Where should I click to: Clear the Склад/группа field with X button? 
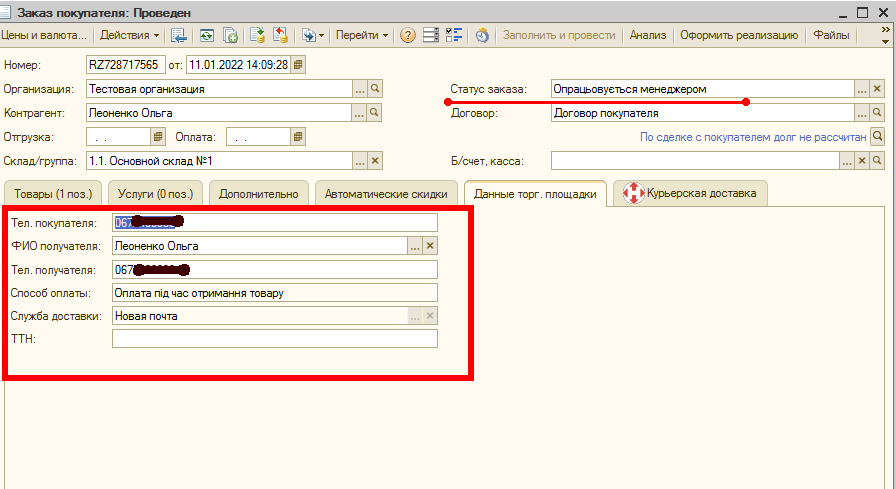(x=376, y=160)
